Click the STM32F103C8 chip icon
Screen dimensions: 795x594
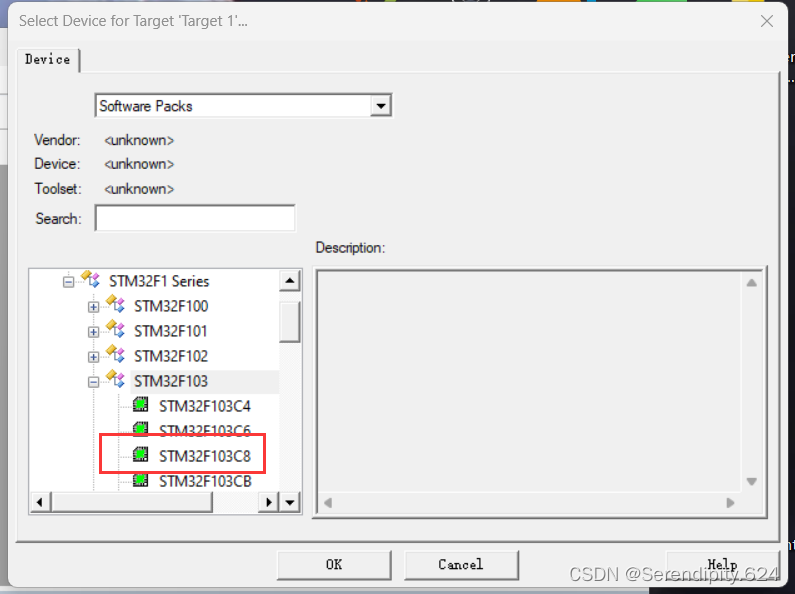pyautogui.click(x=140, y=455)
